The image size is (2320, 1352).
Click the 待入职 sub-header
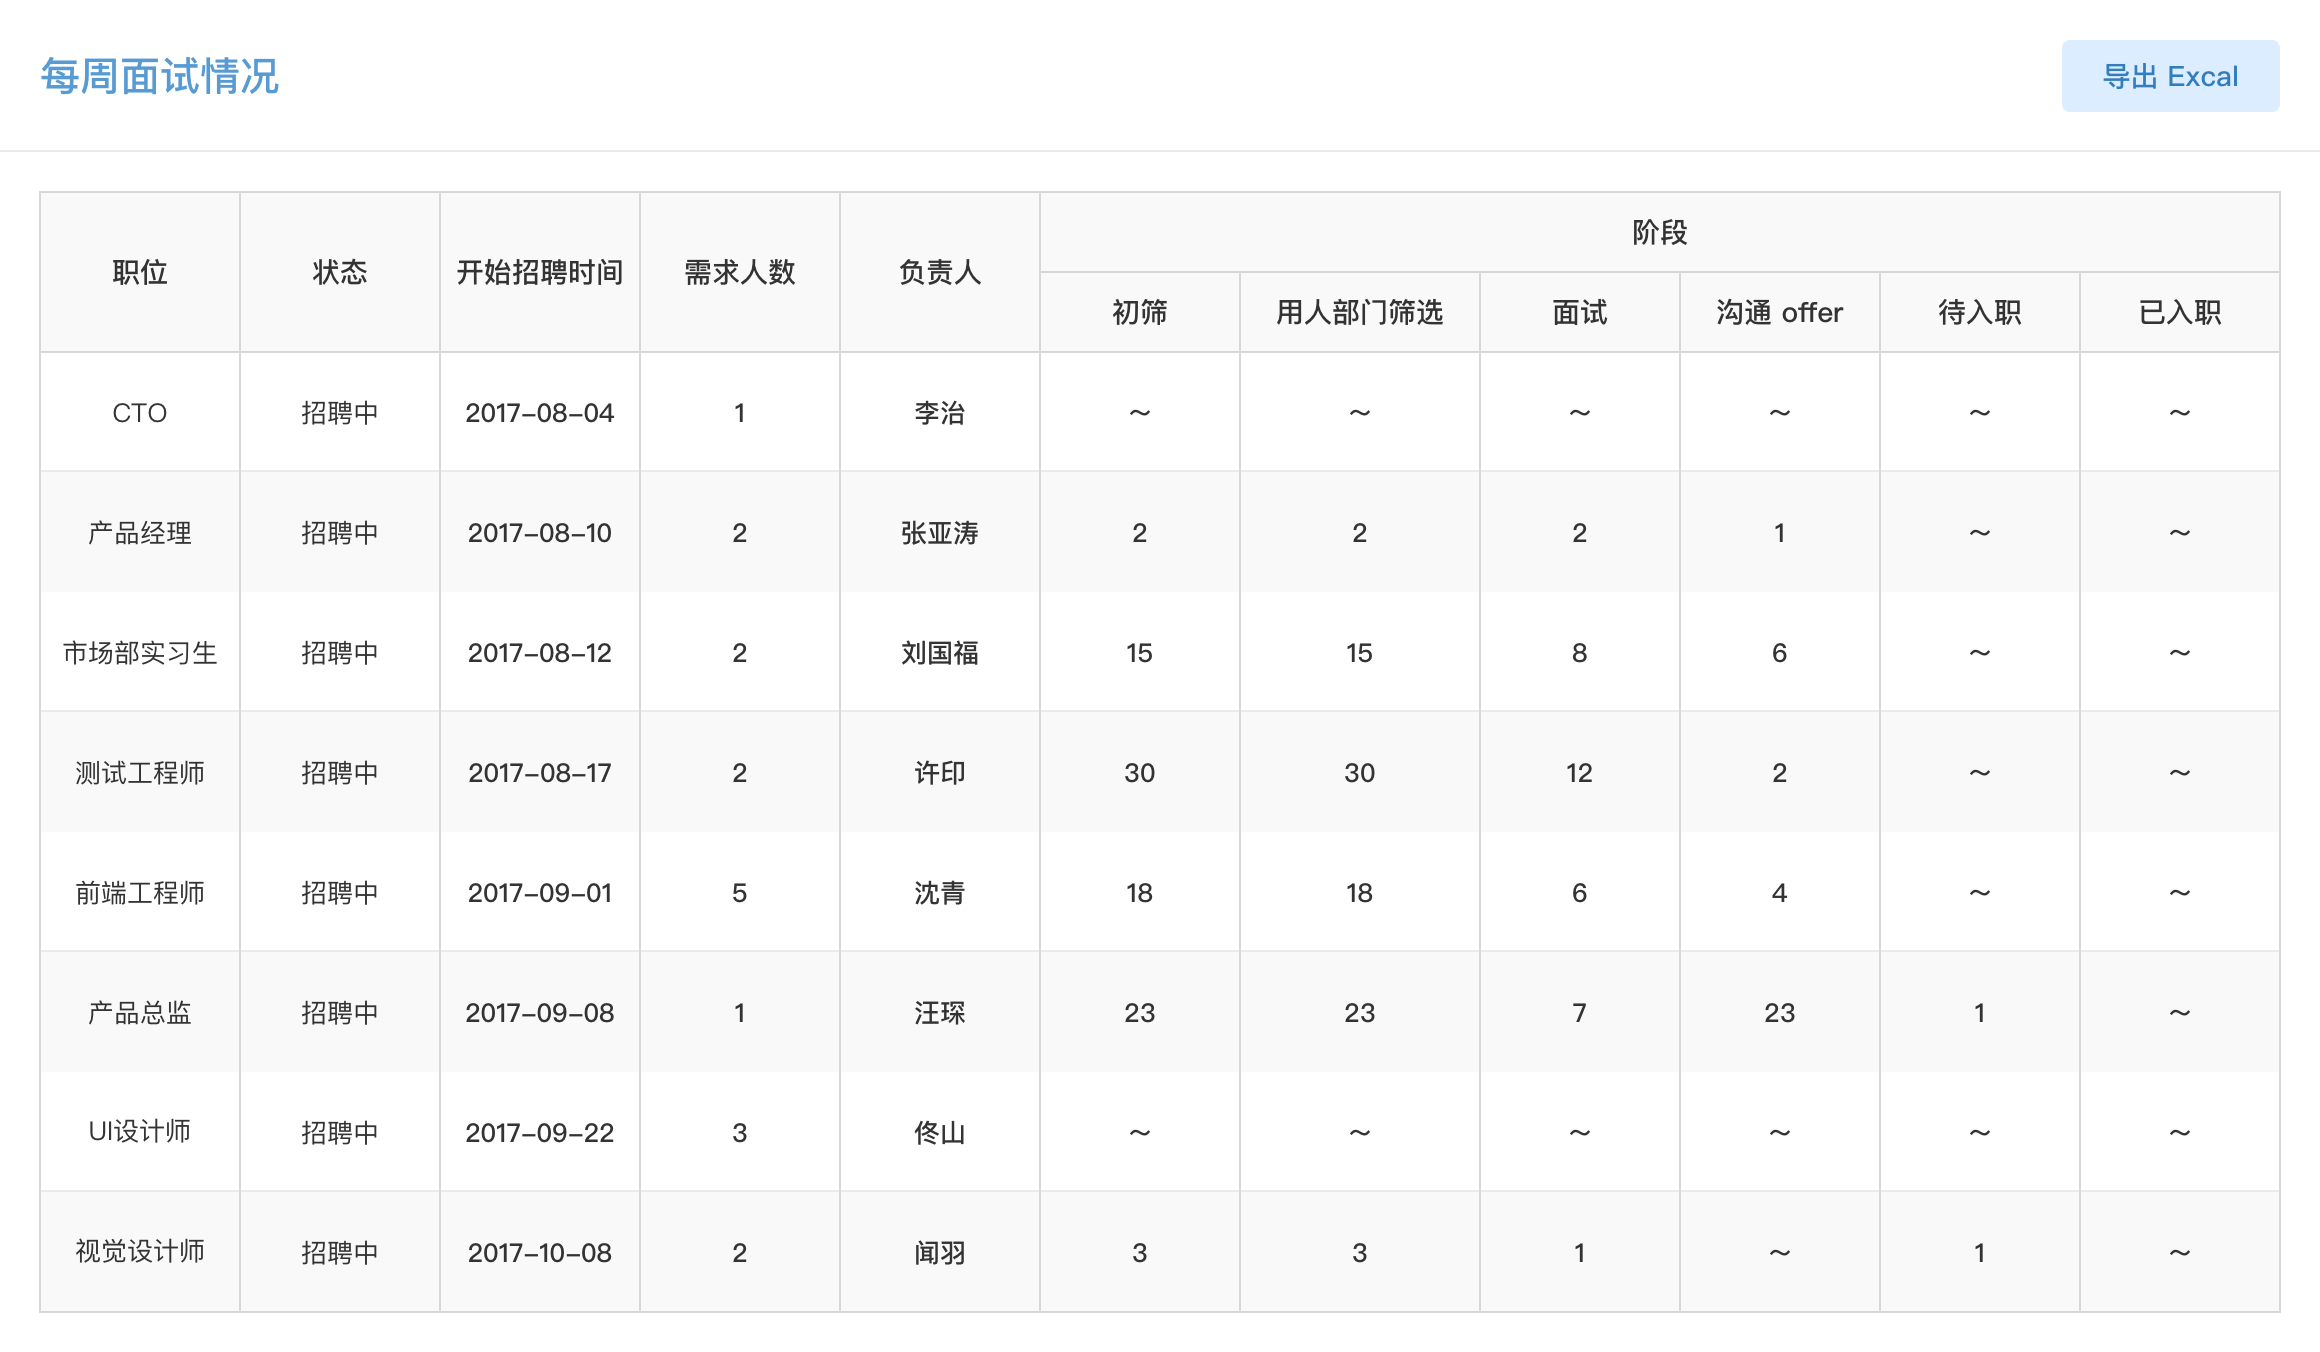[1980, 312]
